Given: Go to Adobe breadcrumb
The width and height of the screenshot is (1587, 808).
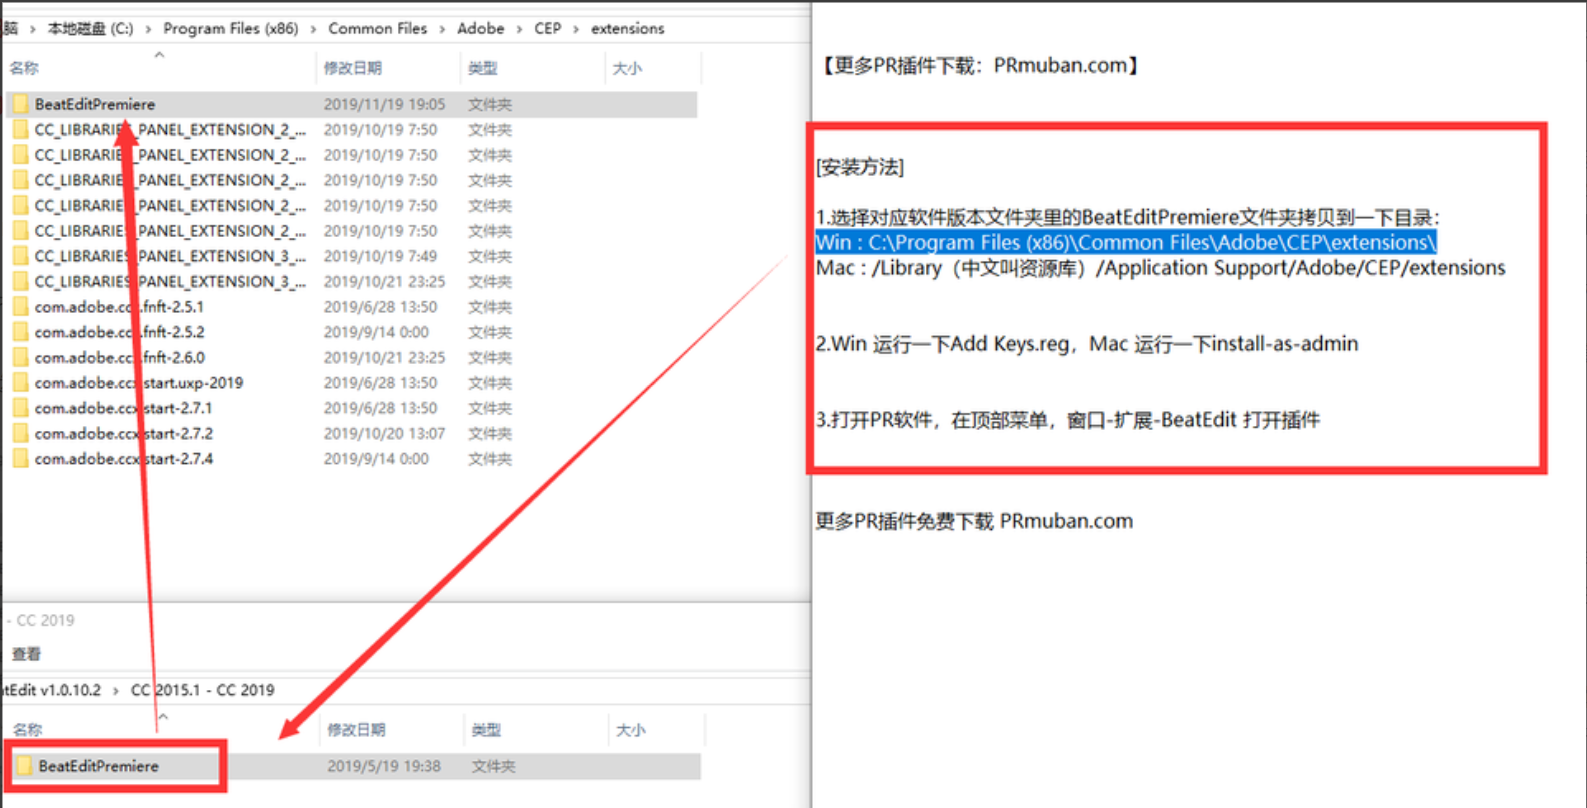Looking at the screenshot, I should click(481, 29).
